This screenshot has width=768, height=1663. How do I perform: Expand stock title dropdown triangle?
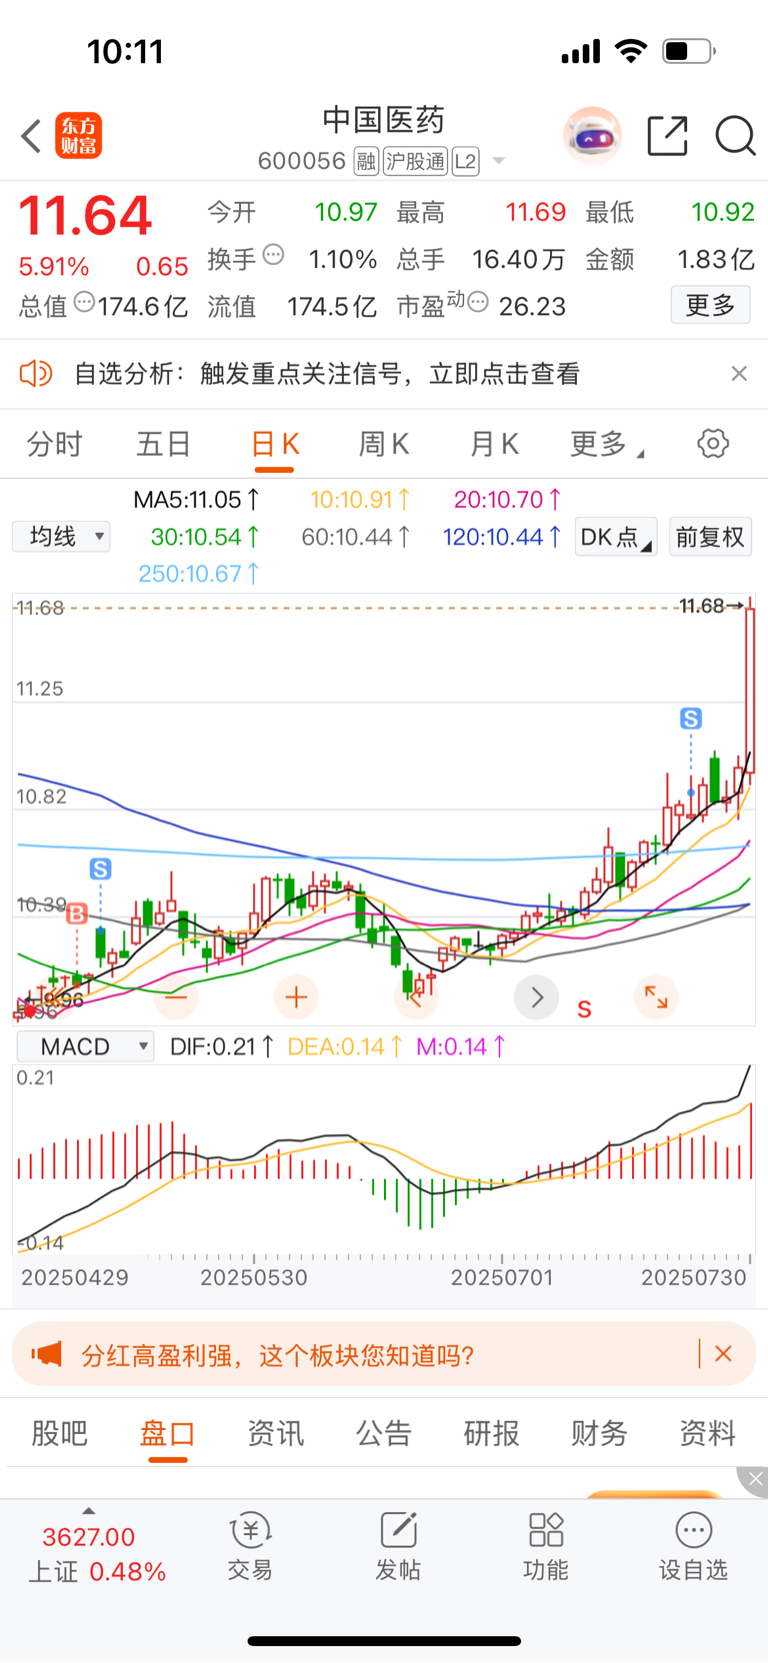click(x=499, y=161)
